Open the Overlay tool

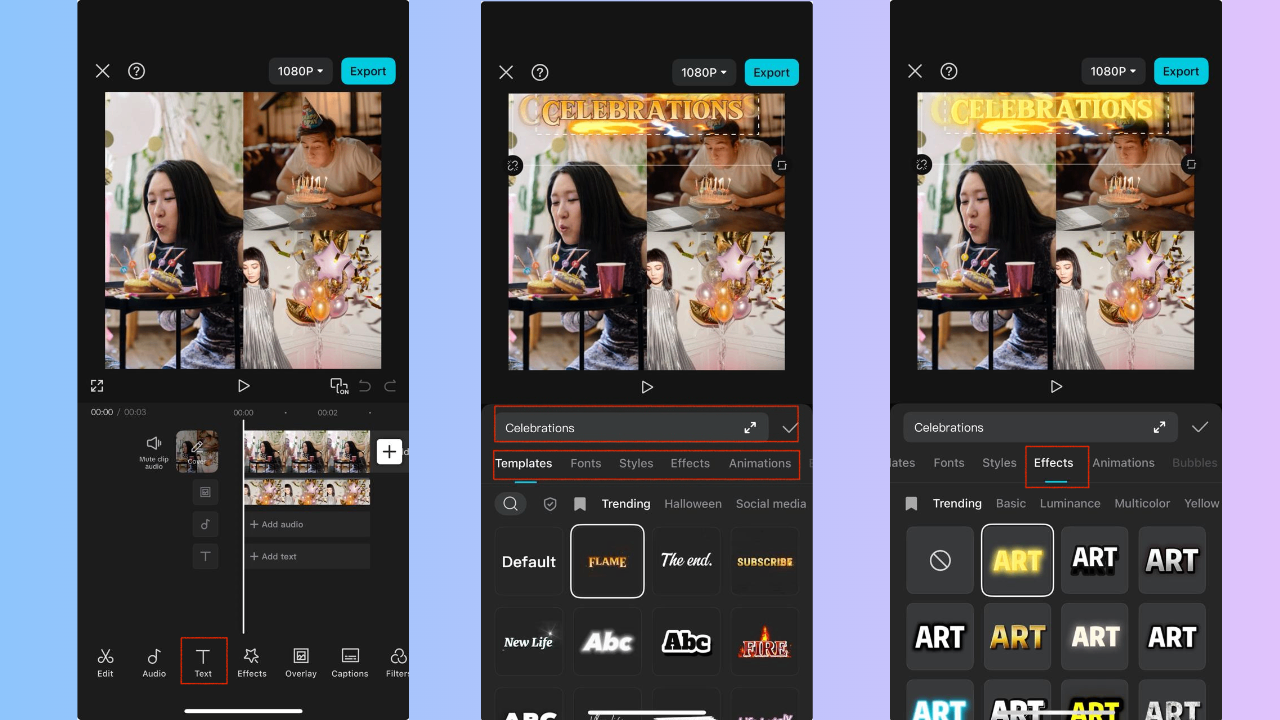click(300, 662)
